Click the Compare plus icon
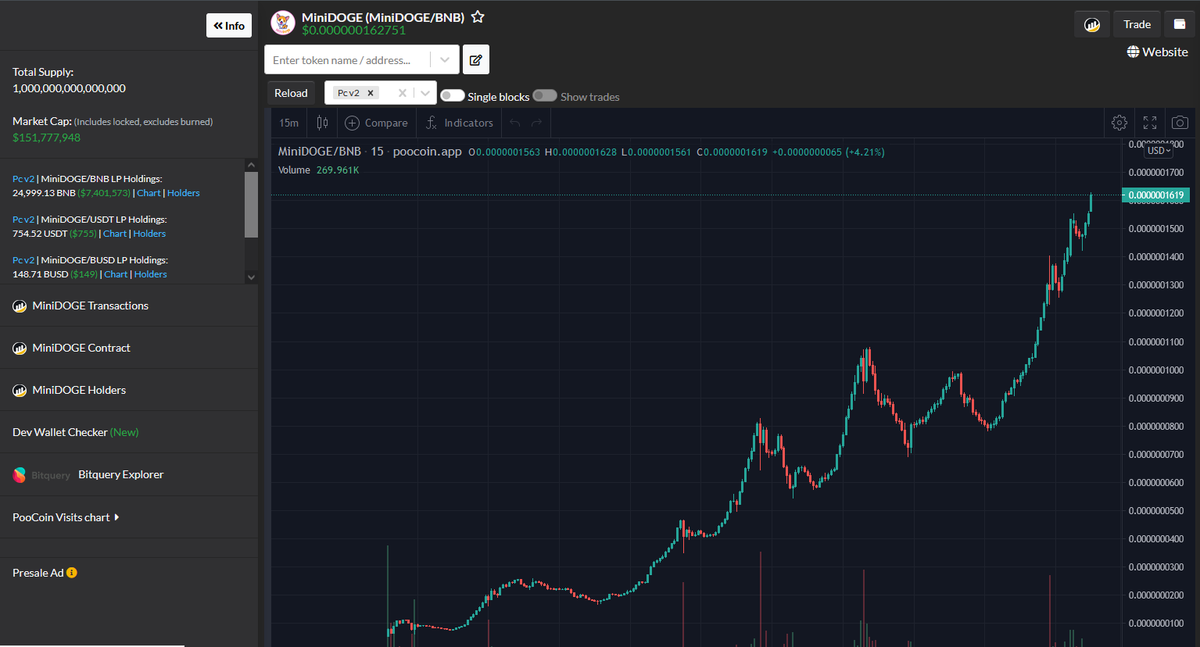Viewport: 1200px width, 647px height. [350, 122]
